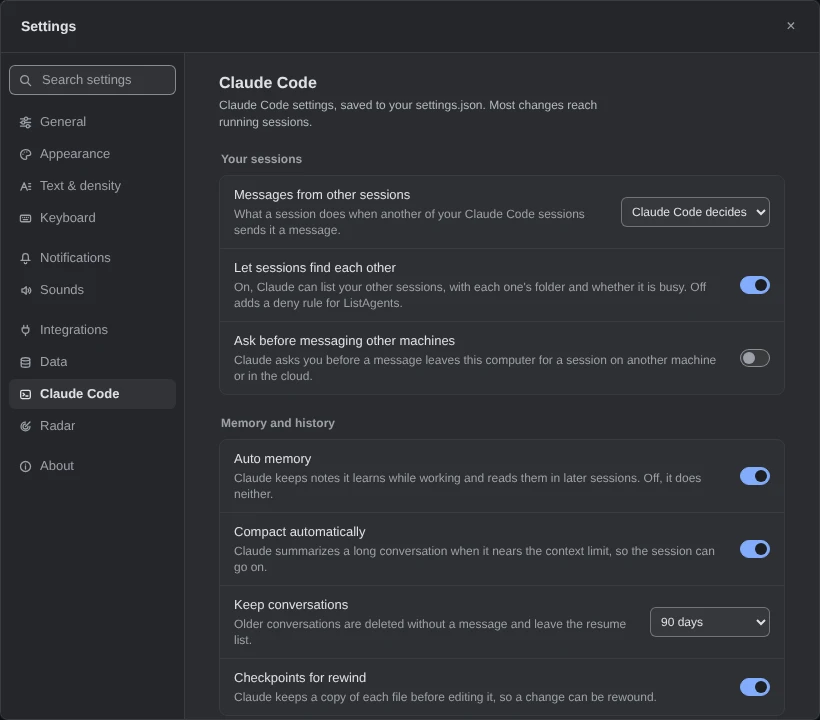Switch to Notifications settings

[92, 258]
